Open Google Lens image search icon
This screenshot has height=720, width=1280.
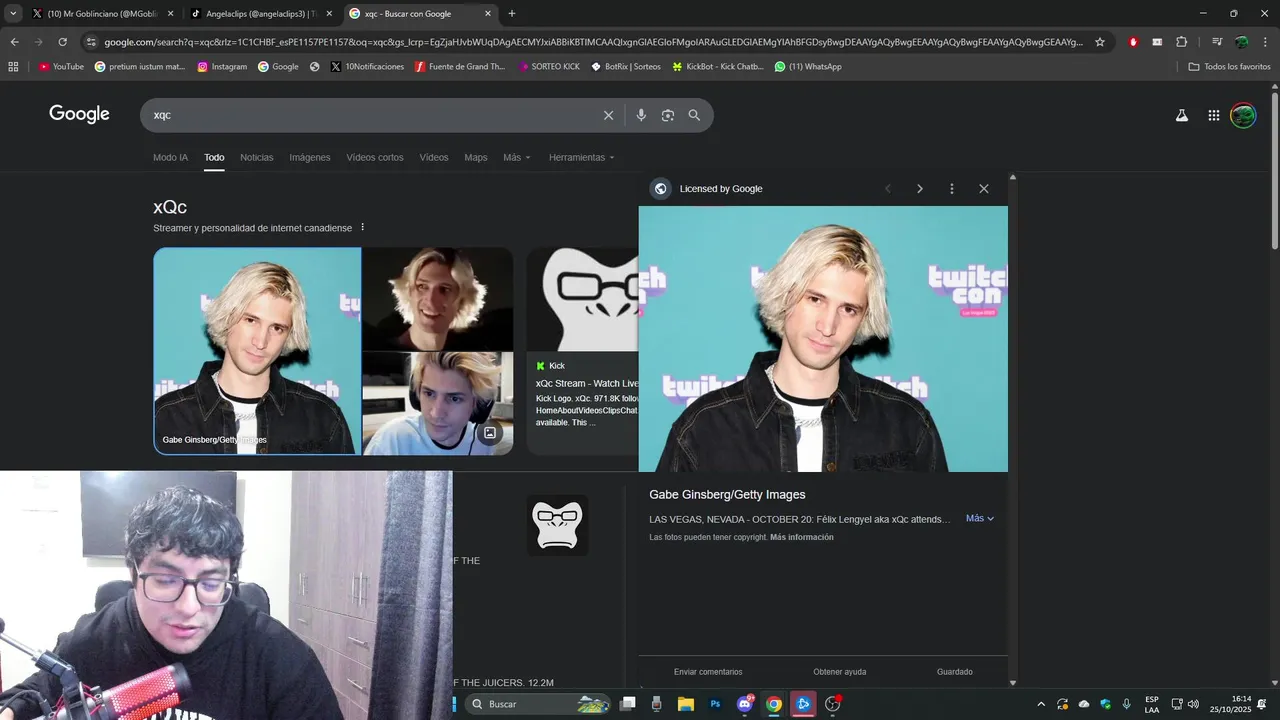click(x=668, y=115)
